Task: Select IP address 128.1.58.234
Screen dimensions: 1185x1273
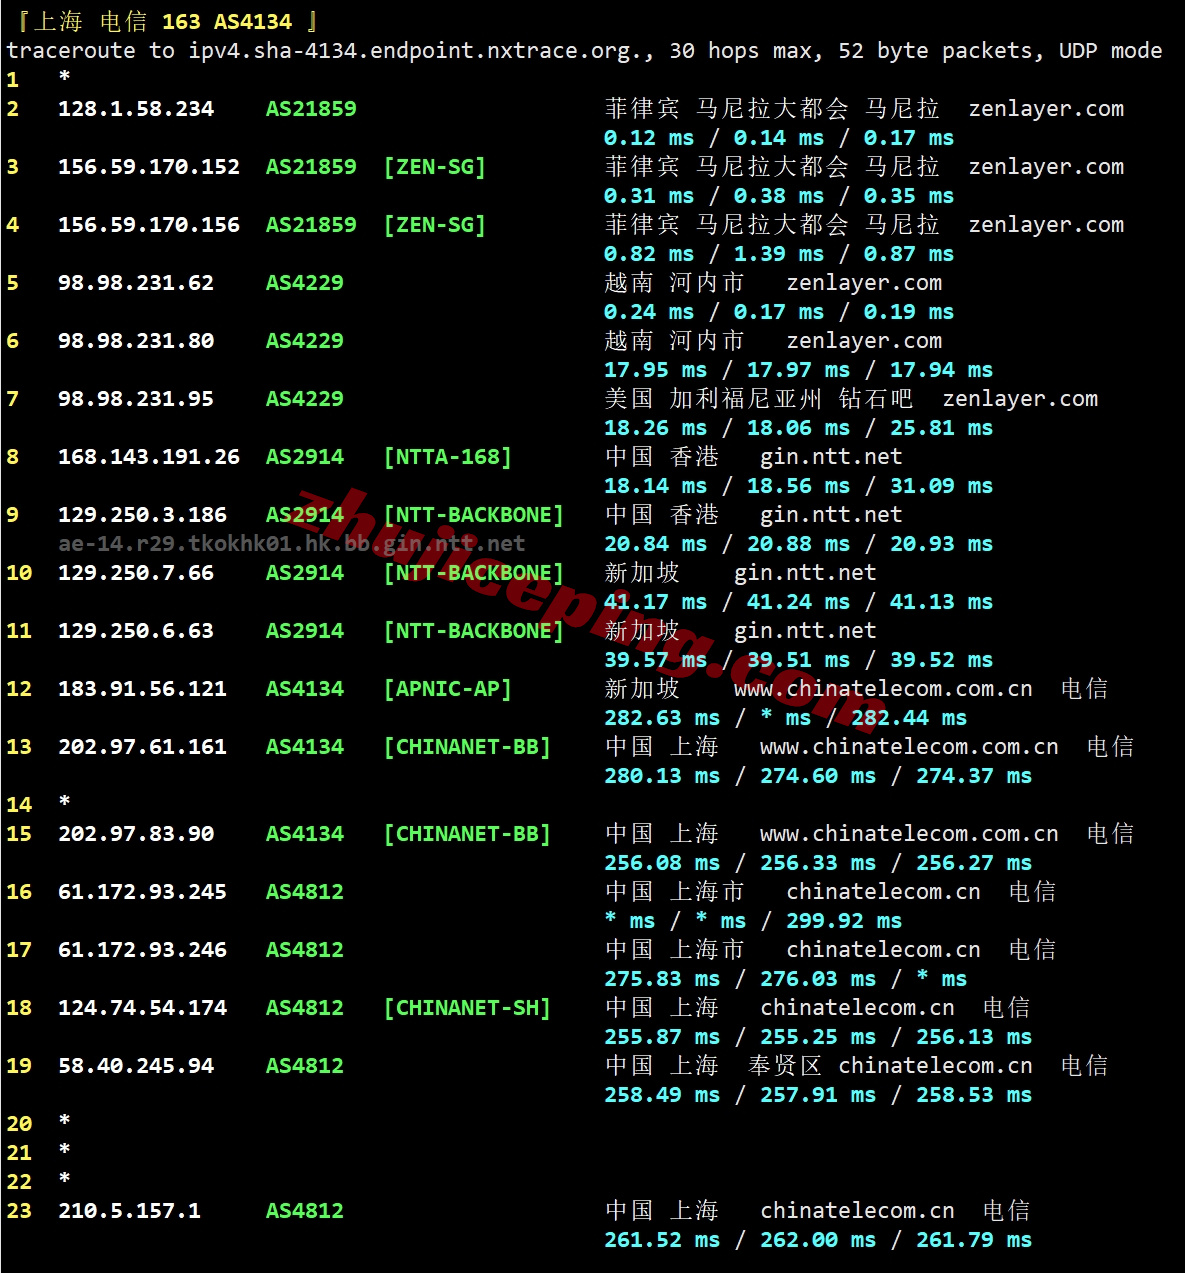Action: click(136, 109)
